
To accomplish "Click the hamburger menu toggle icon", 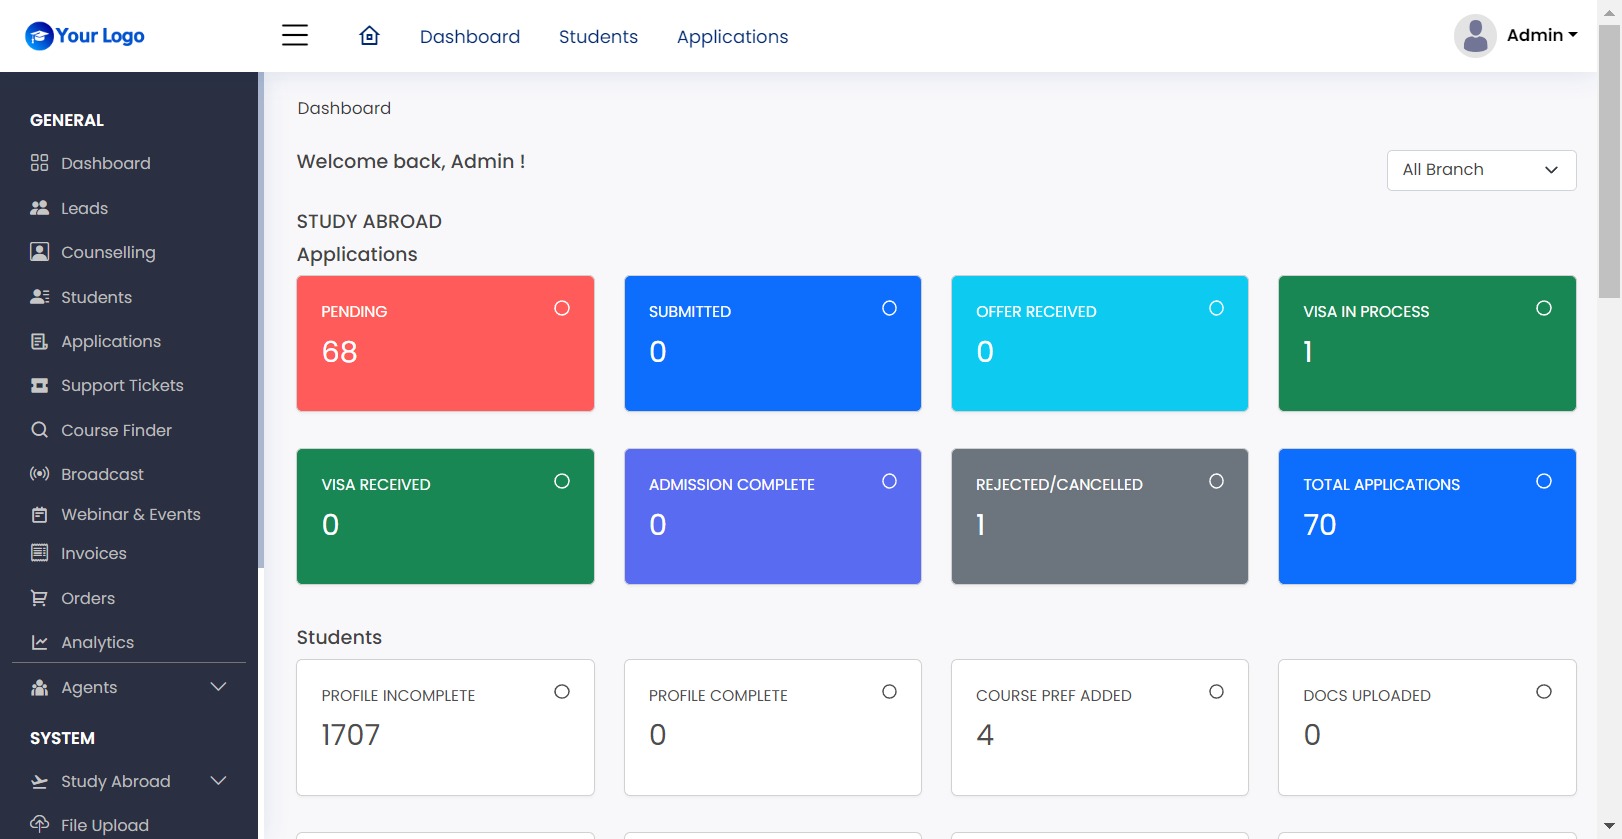I will (x=295, y=36).
